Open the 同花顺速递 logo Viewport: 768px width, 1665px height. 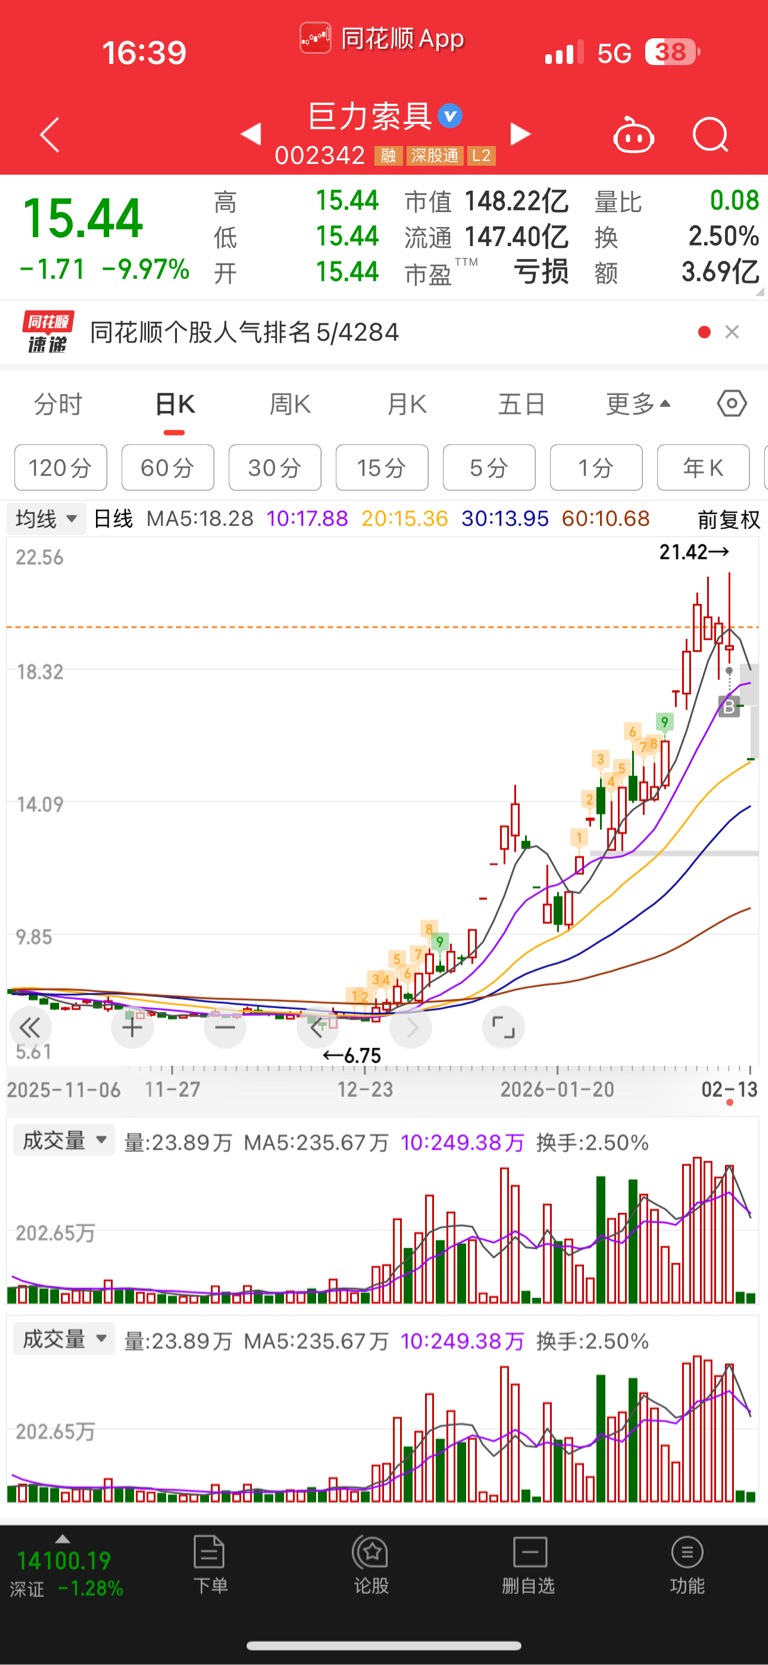pyautogui.click(x=47, y=332)
